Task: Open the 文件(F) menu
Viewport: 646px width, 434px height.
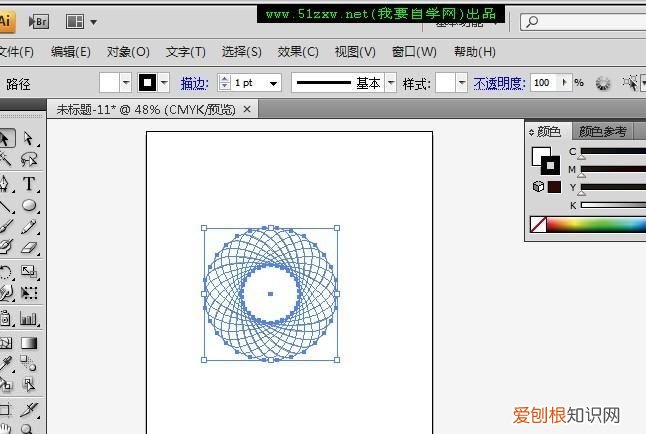Action: (16, 52)
